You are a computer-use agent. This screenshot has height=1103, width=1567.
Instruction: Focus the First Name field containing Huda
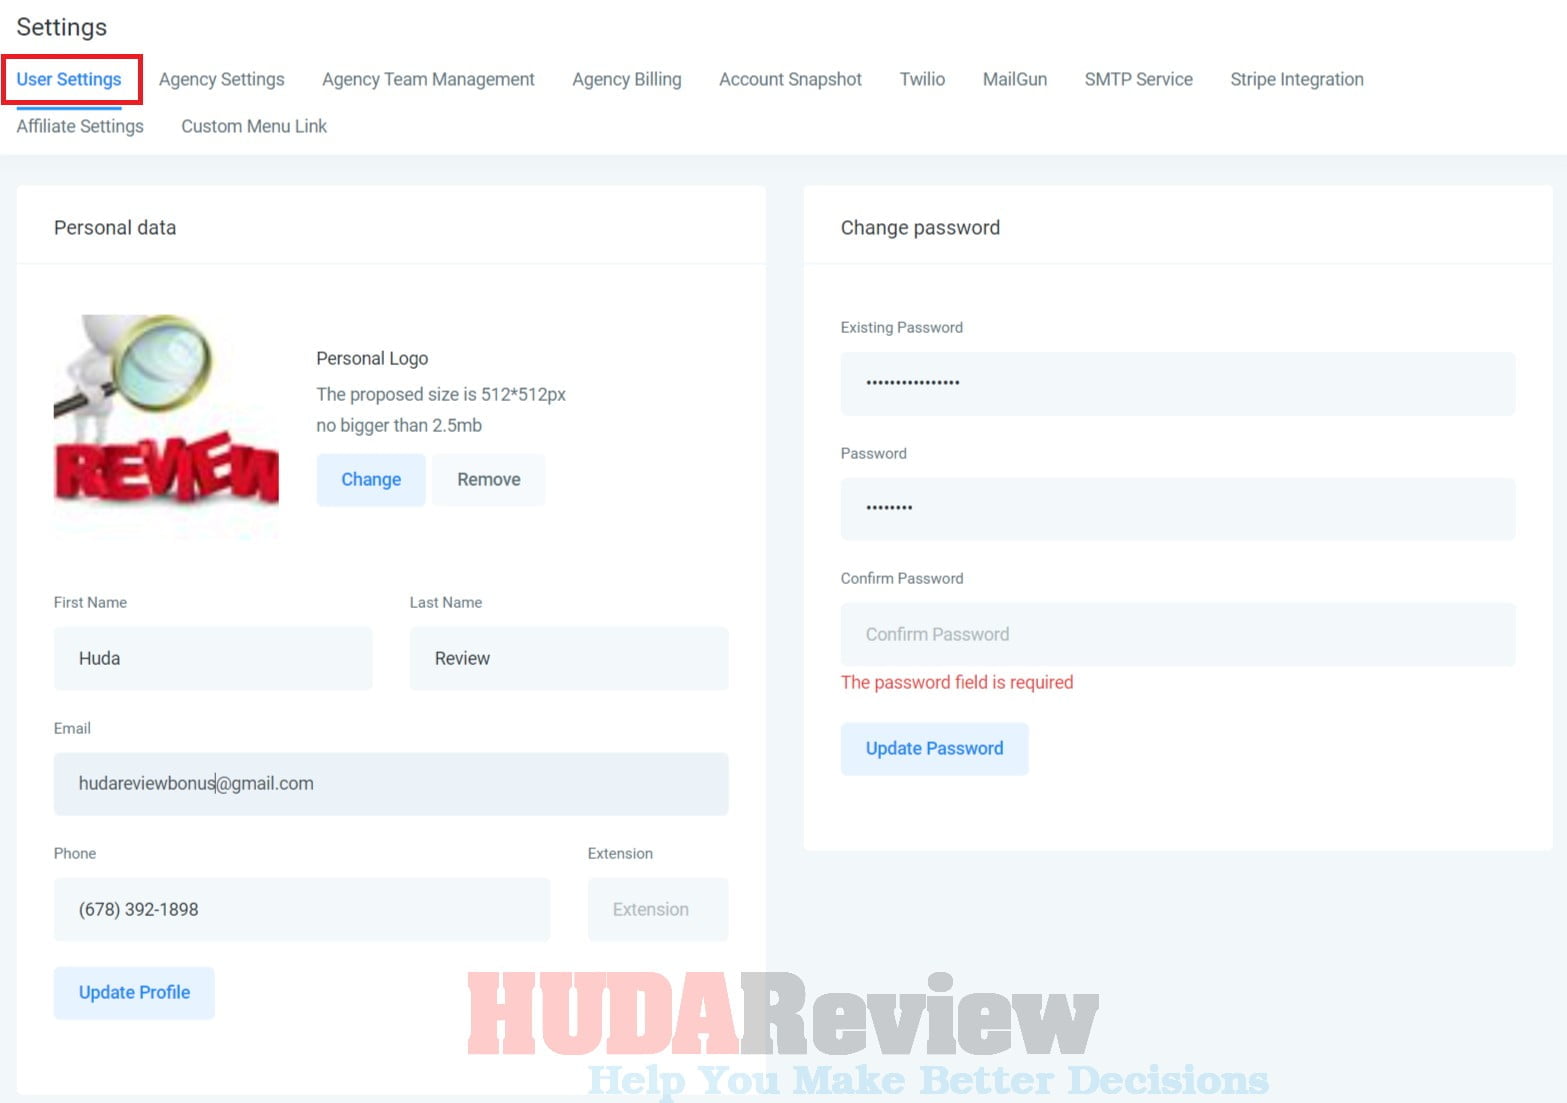pyautogui.click(x=213, y=658)
